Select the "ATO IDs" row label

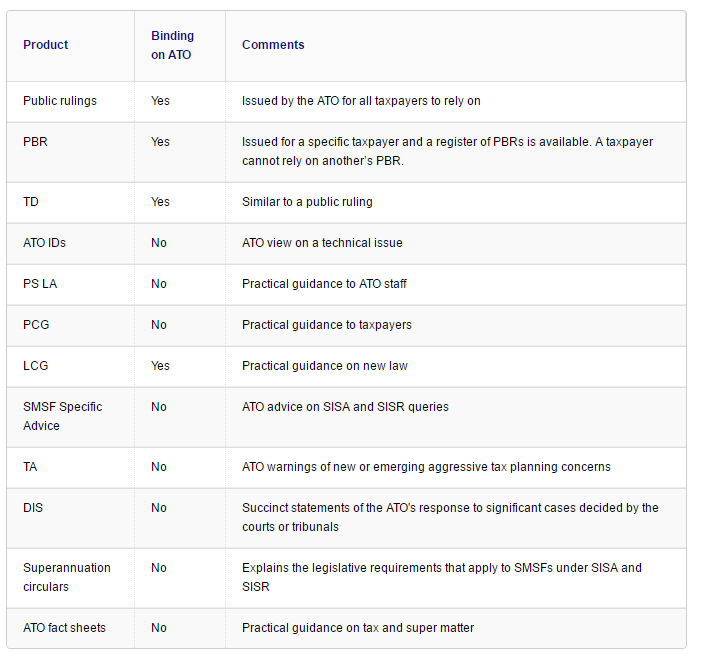[45, 243]
